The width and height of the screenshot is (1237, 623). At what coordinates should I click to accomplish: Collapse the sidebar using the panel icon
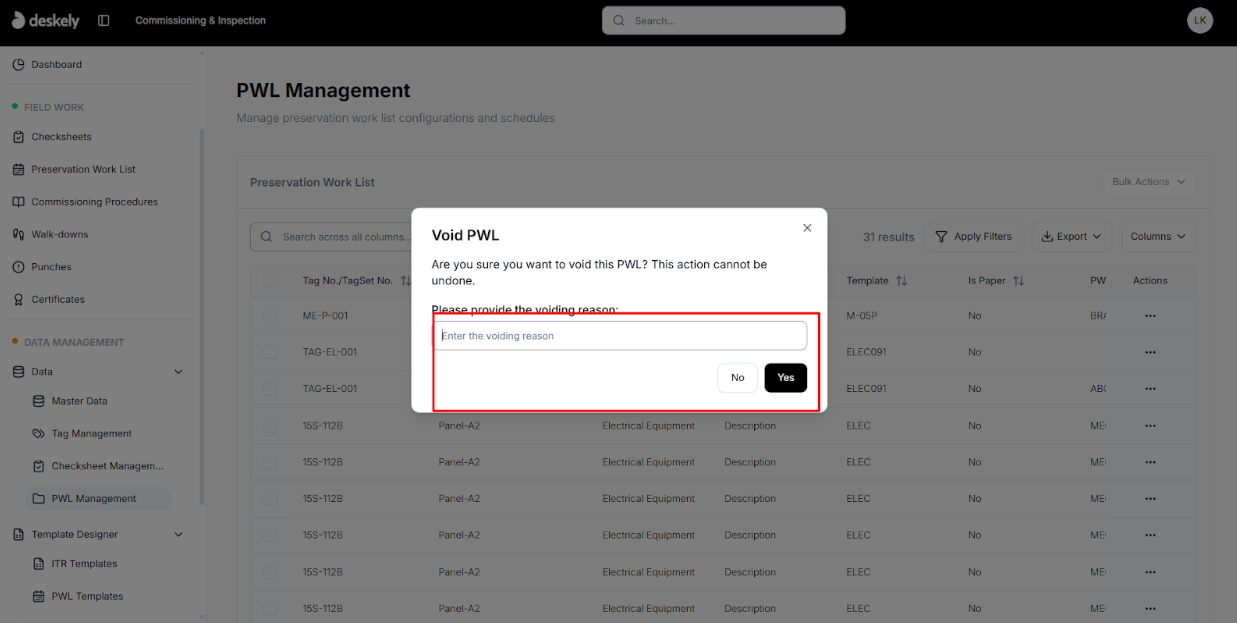[x=103, y=20]
